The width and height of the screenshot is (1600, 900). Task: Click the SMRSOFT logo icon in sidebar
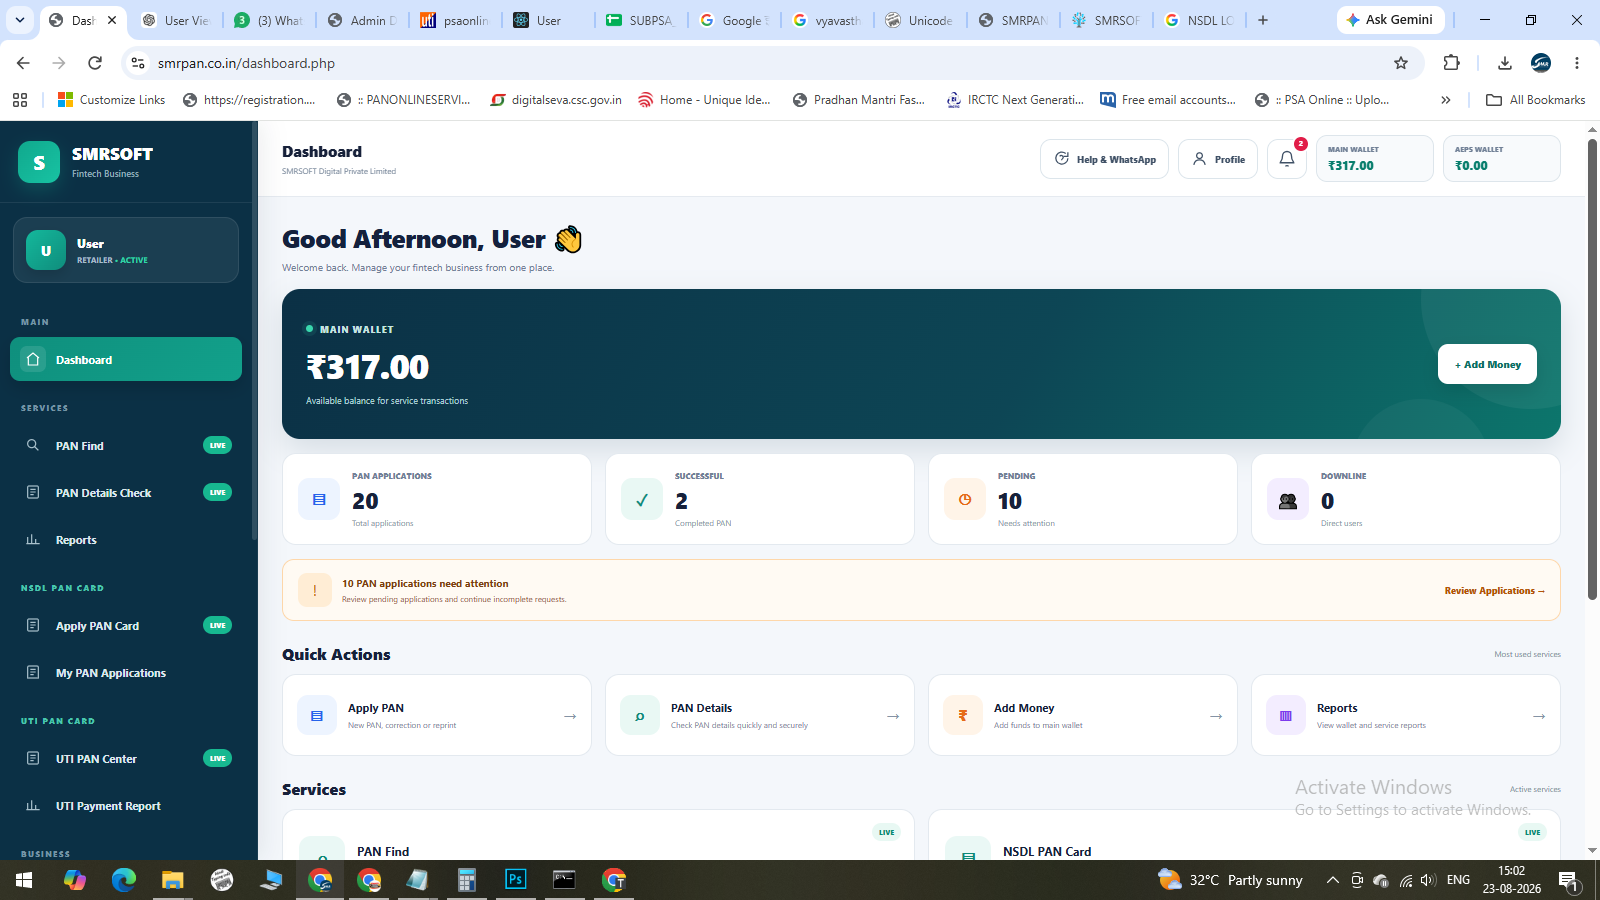[x=39, y=162]
